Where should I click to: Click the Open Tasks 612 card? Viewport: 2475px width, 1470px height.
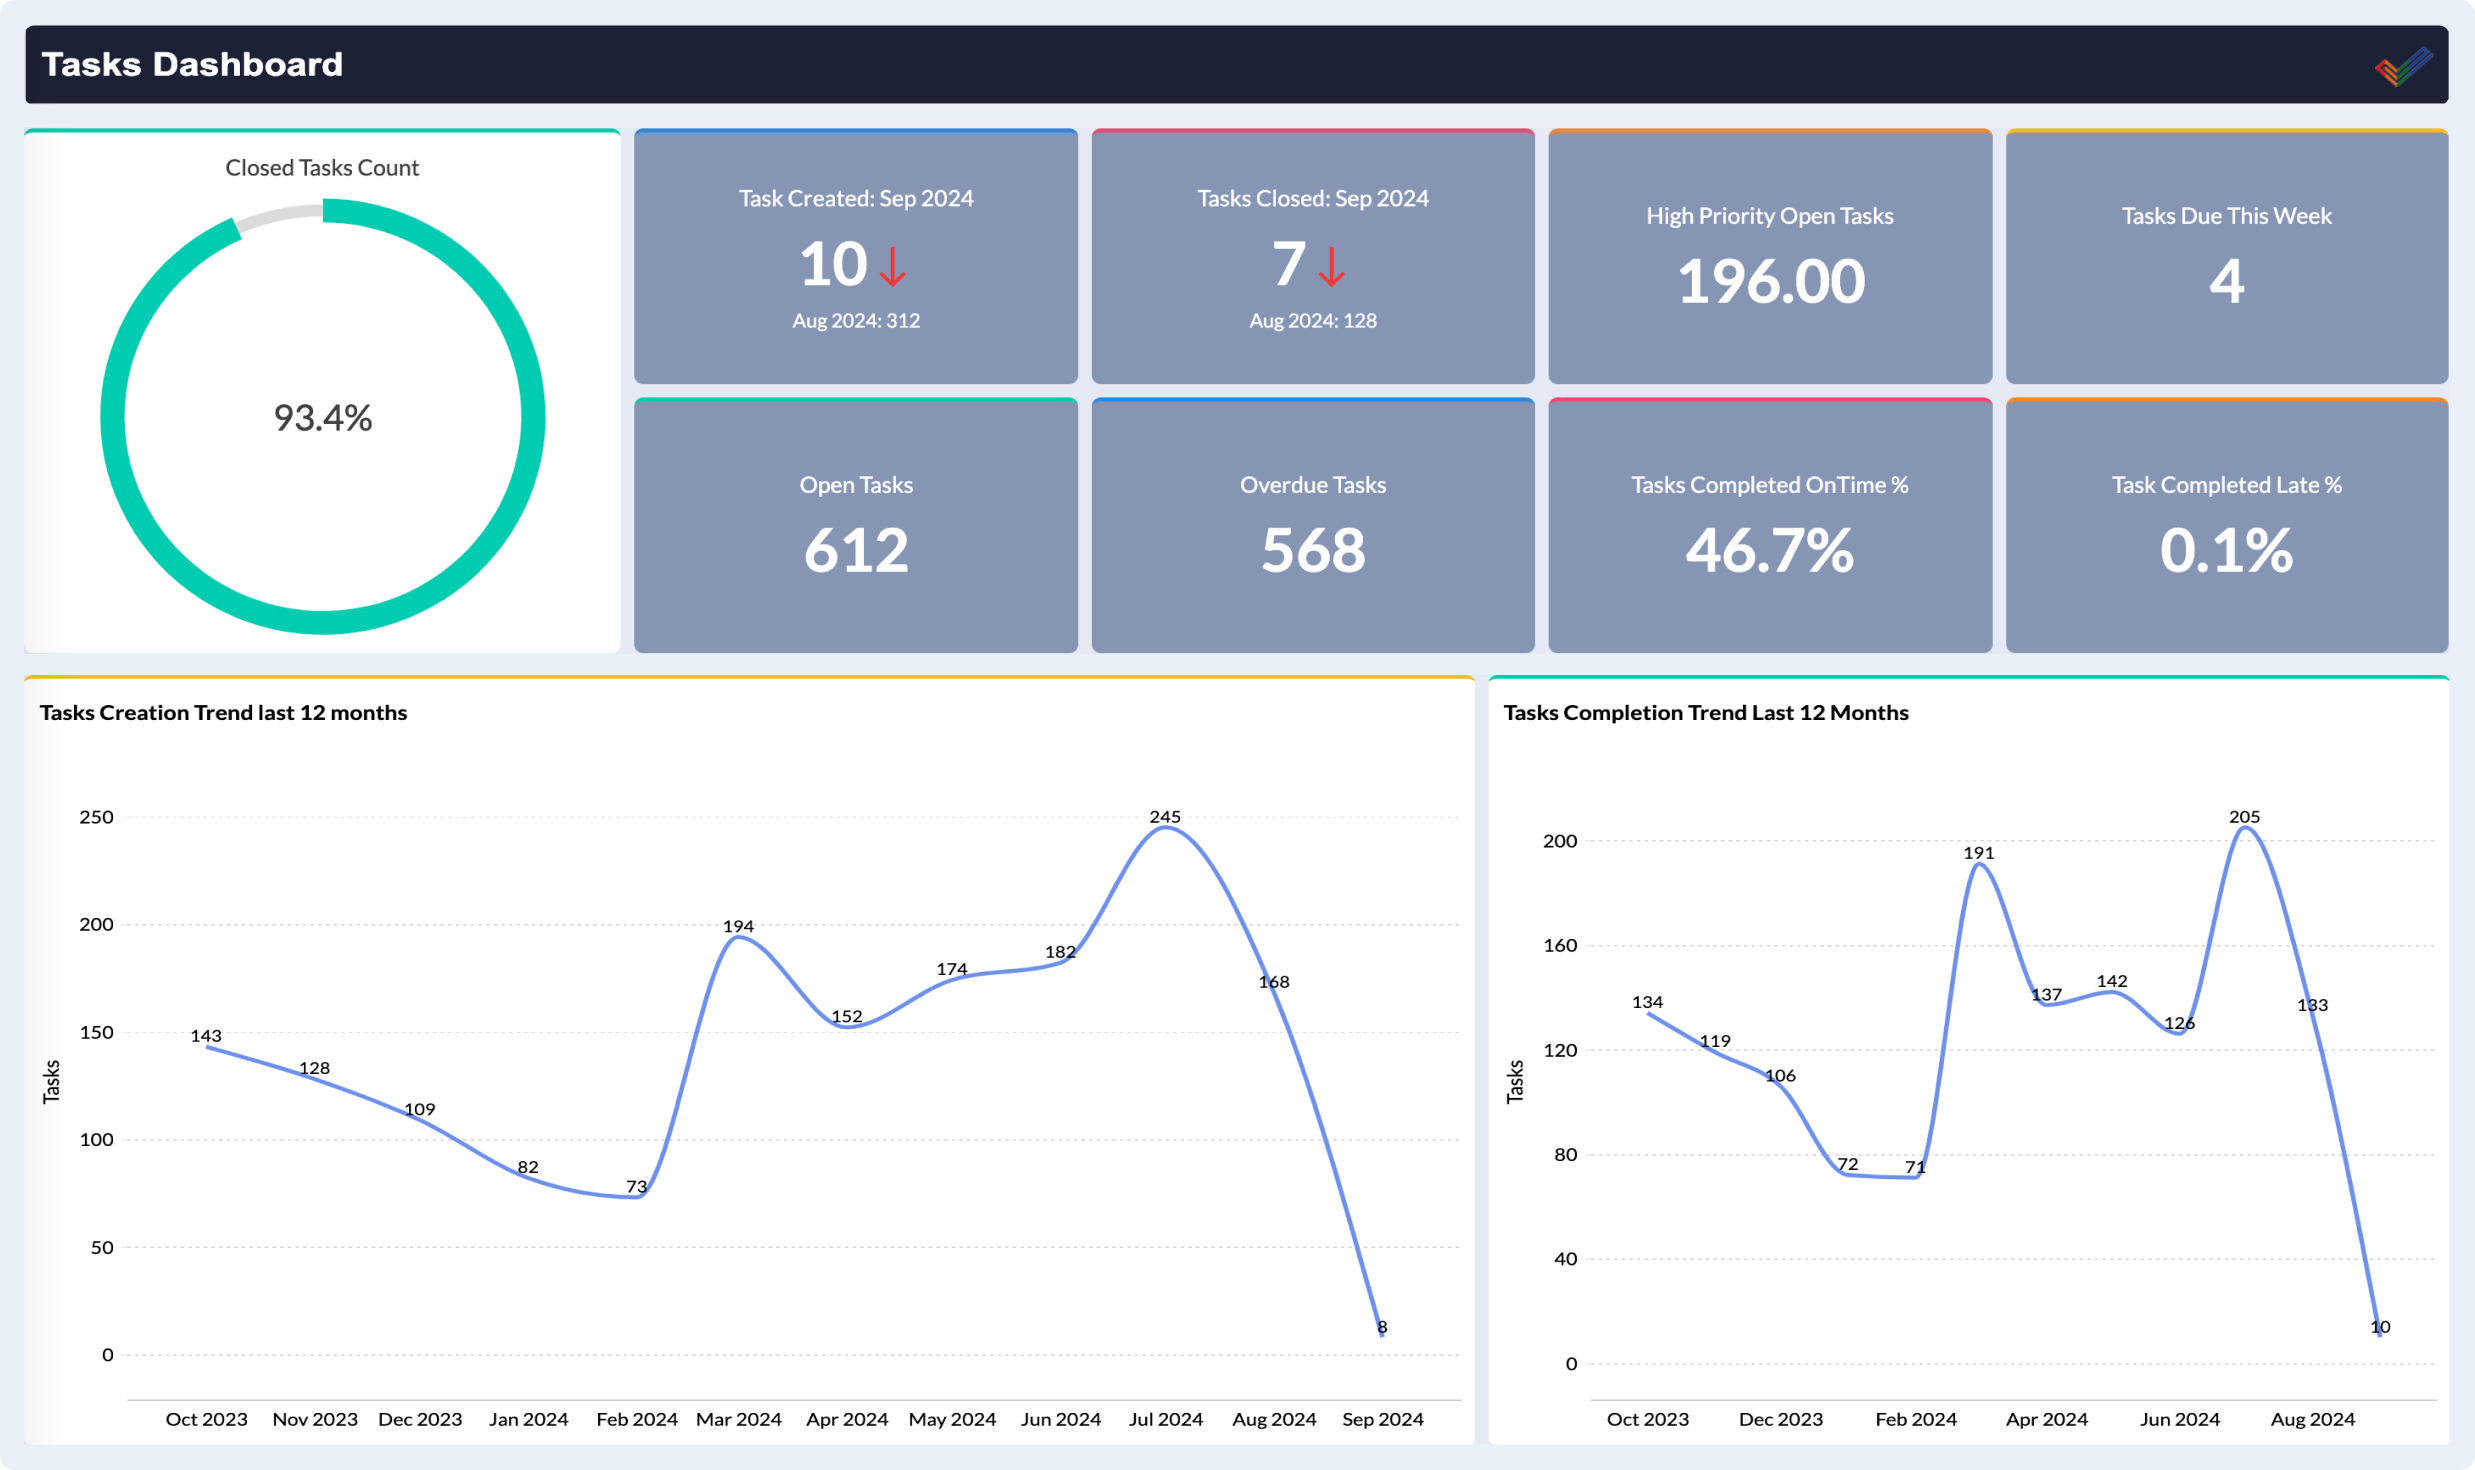pos(855,526)
